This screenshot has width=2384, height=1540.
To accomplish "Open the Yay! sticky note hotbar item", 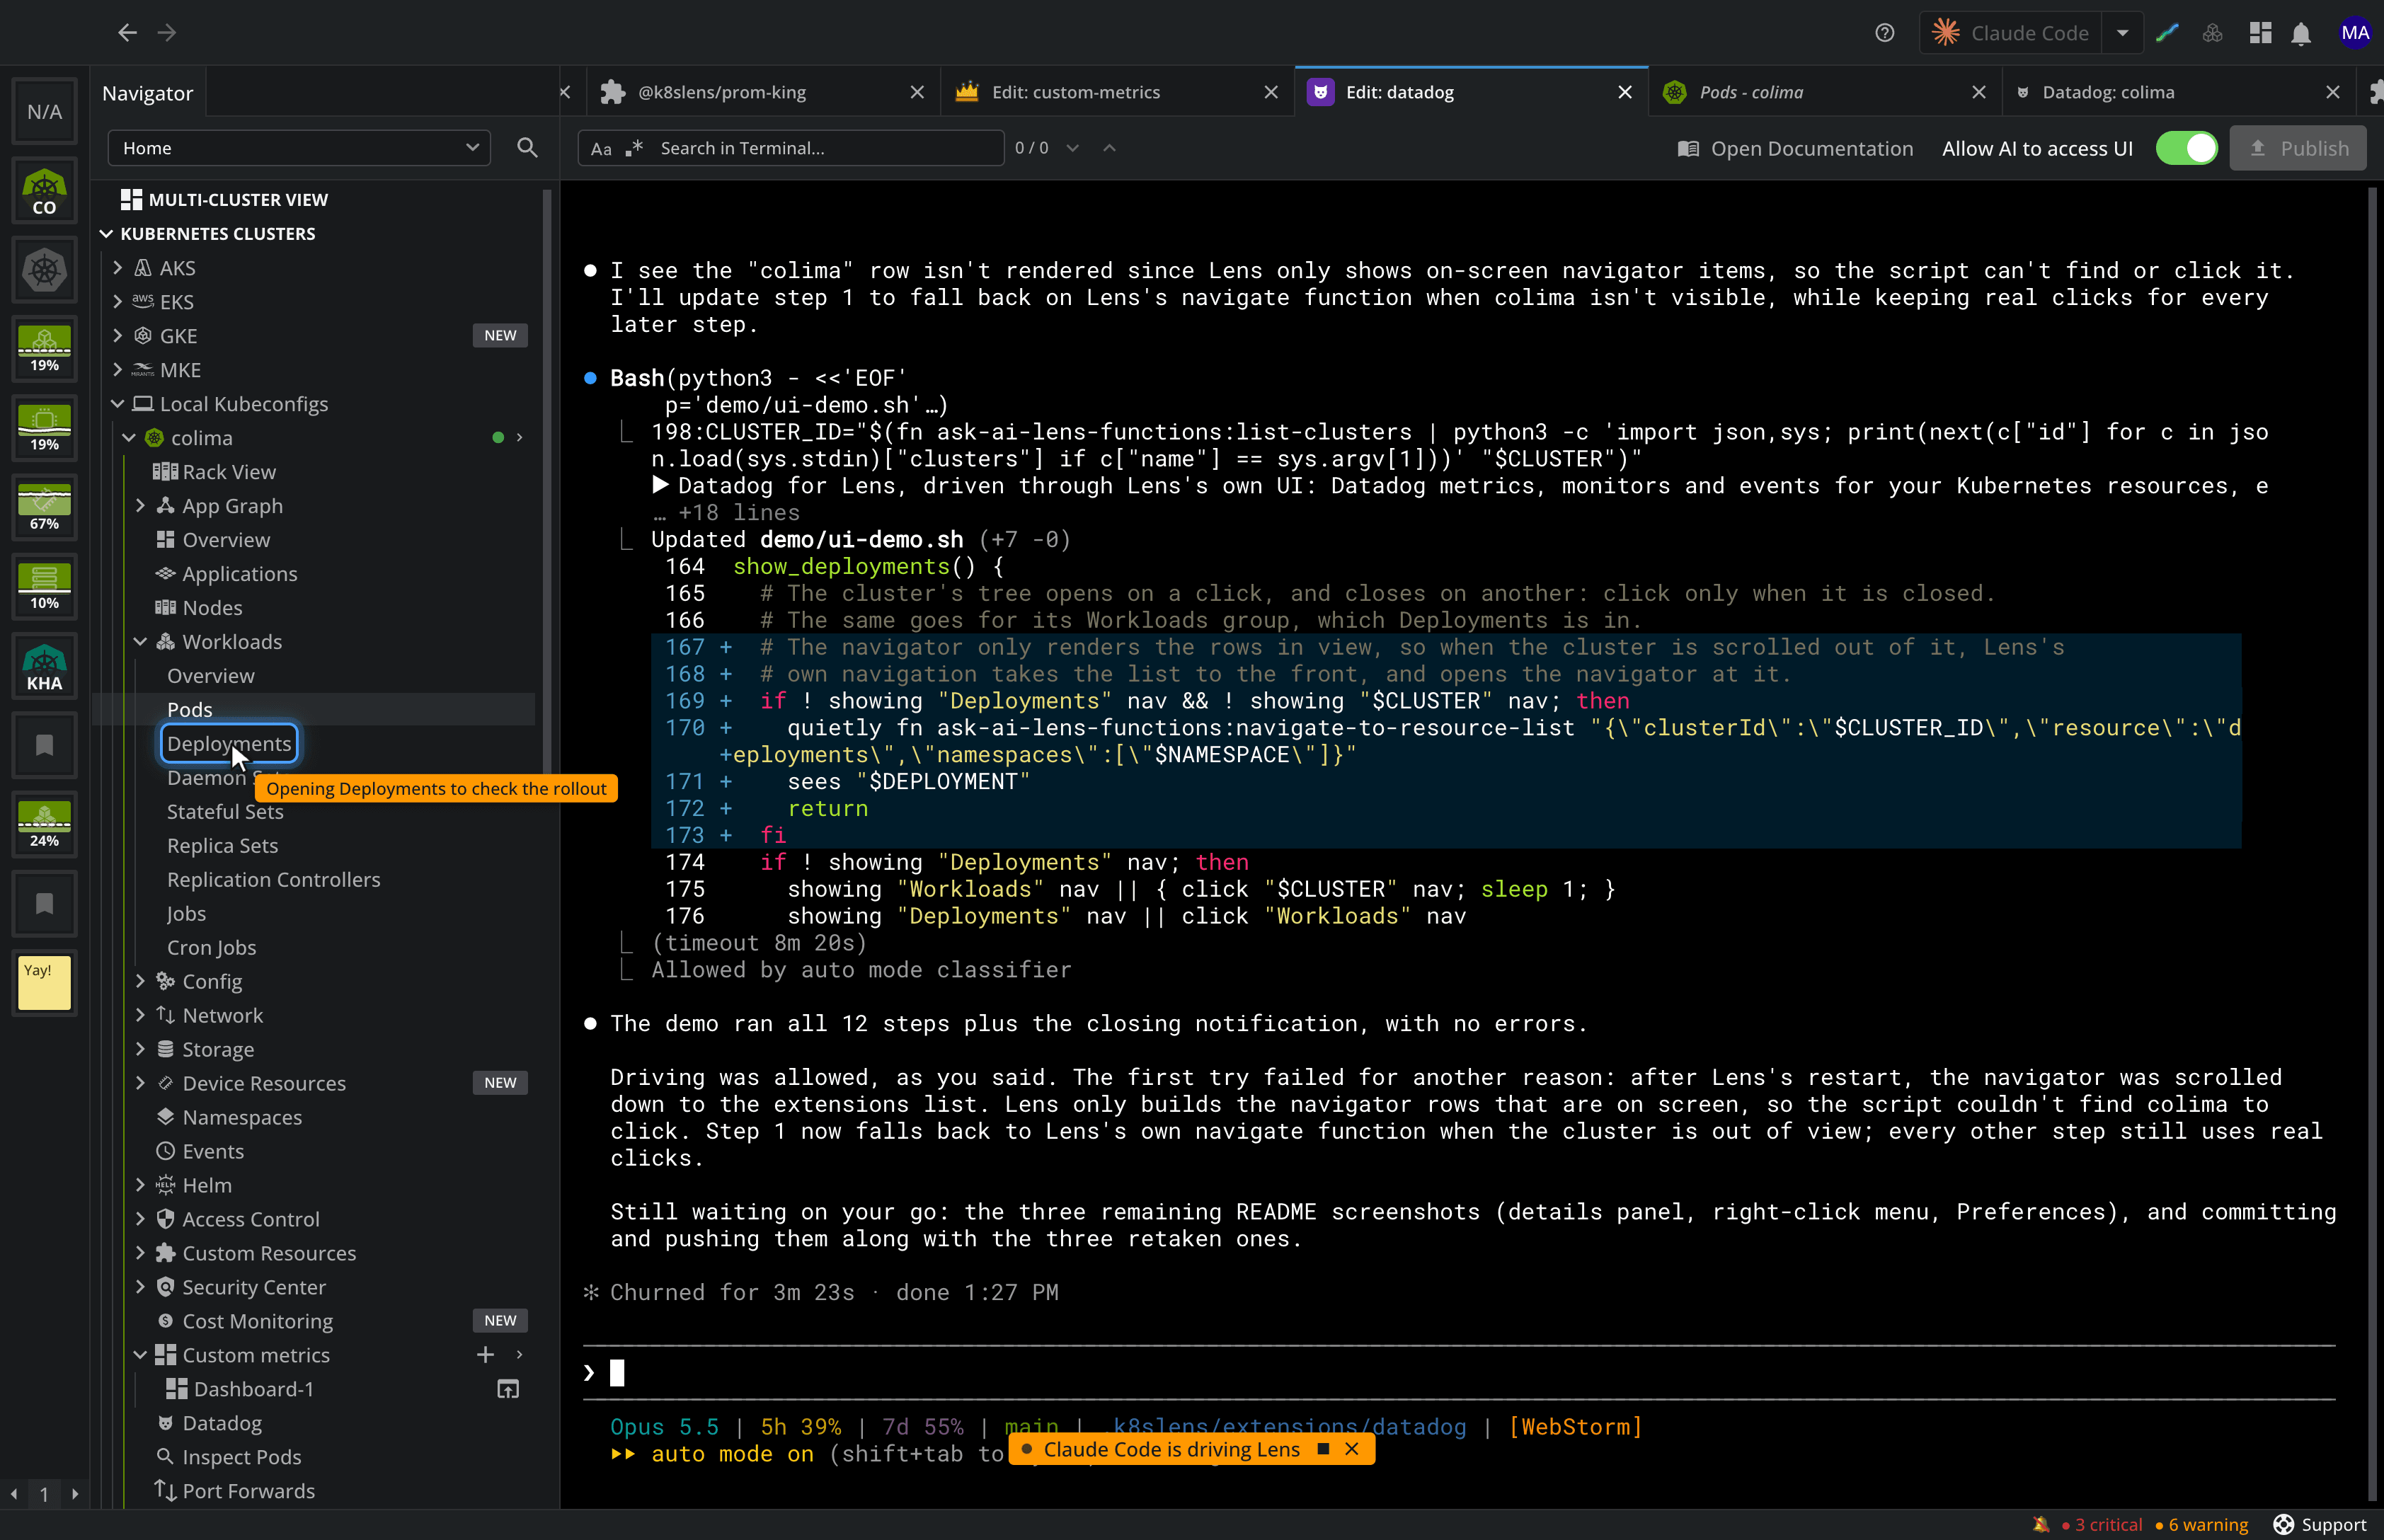I will (44, 983).
